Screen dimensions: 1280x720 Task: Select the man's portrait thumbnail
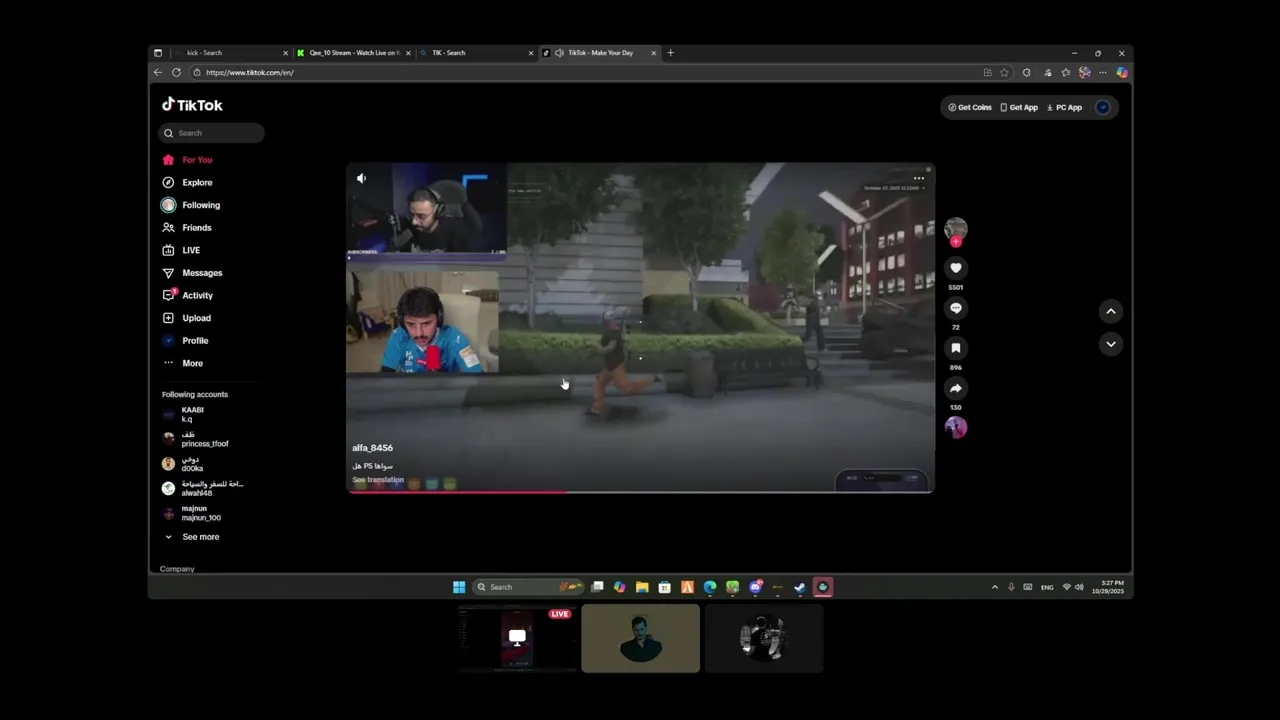[640, 638]
